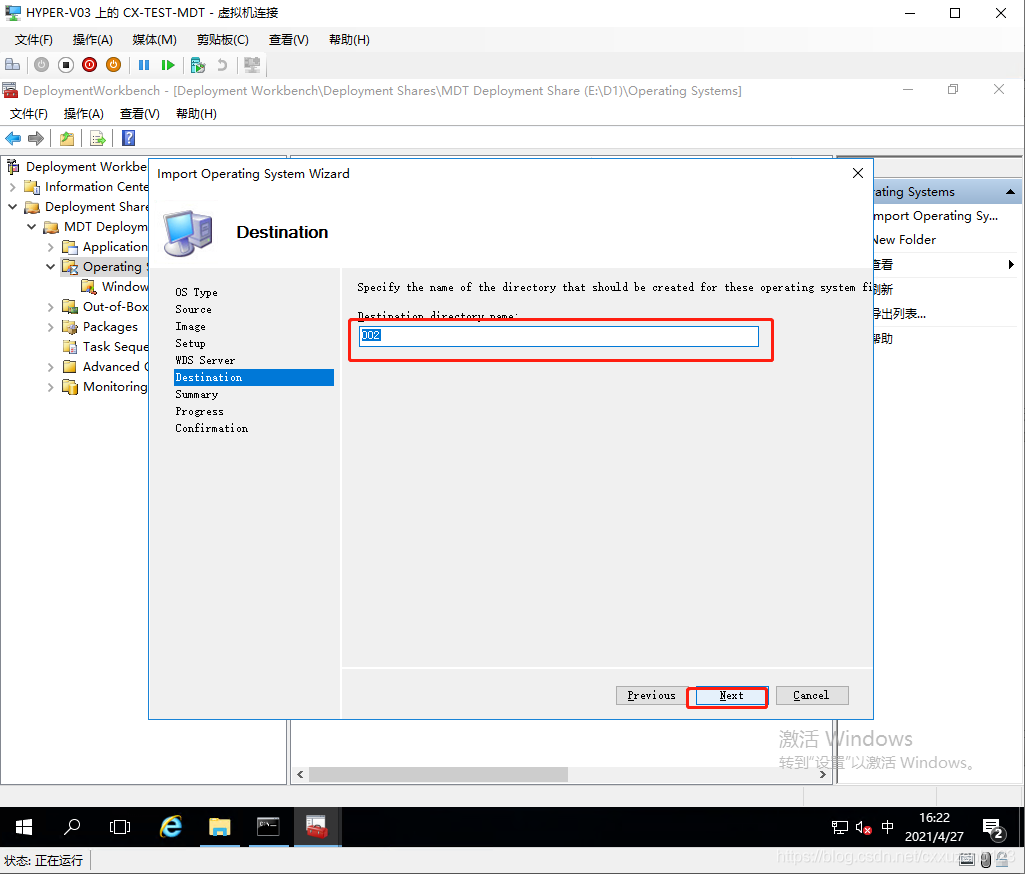Click the orange Save state icon
This screenshot has width=1025, height=875.
pos(114,65)
